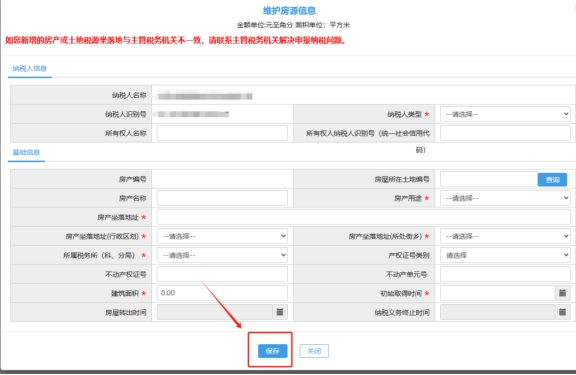
Task: Expand the 房产用途 dropdown
Action: [505, 198]
